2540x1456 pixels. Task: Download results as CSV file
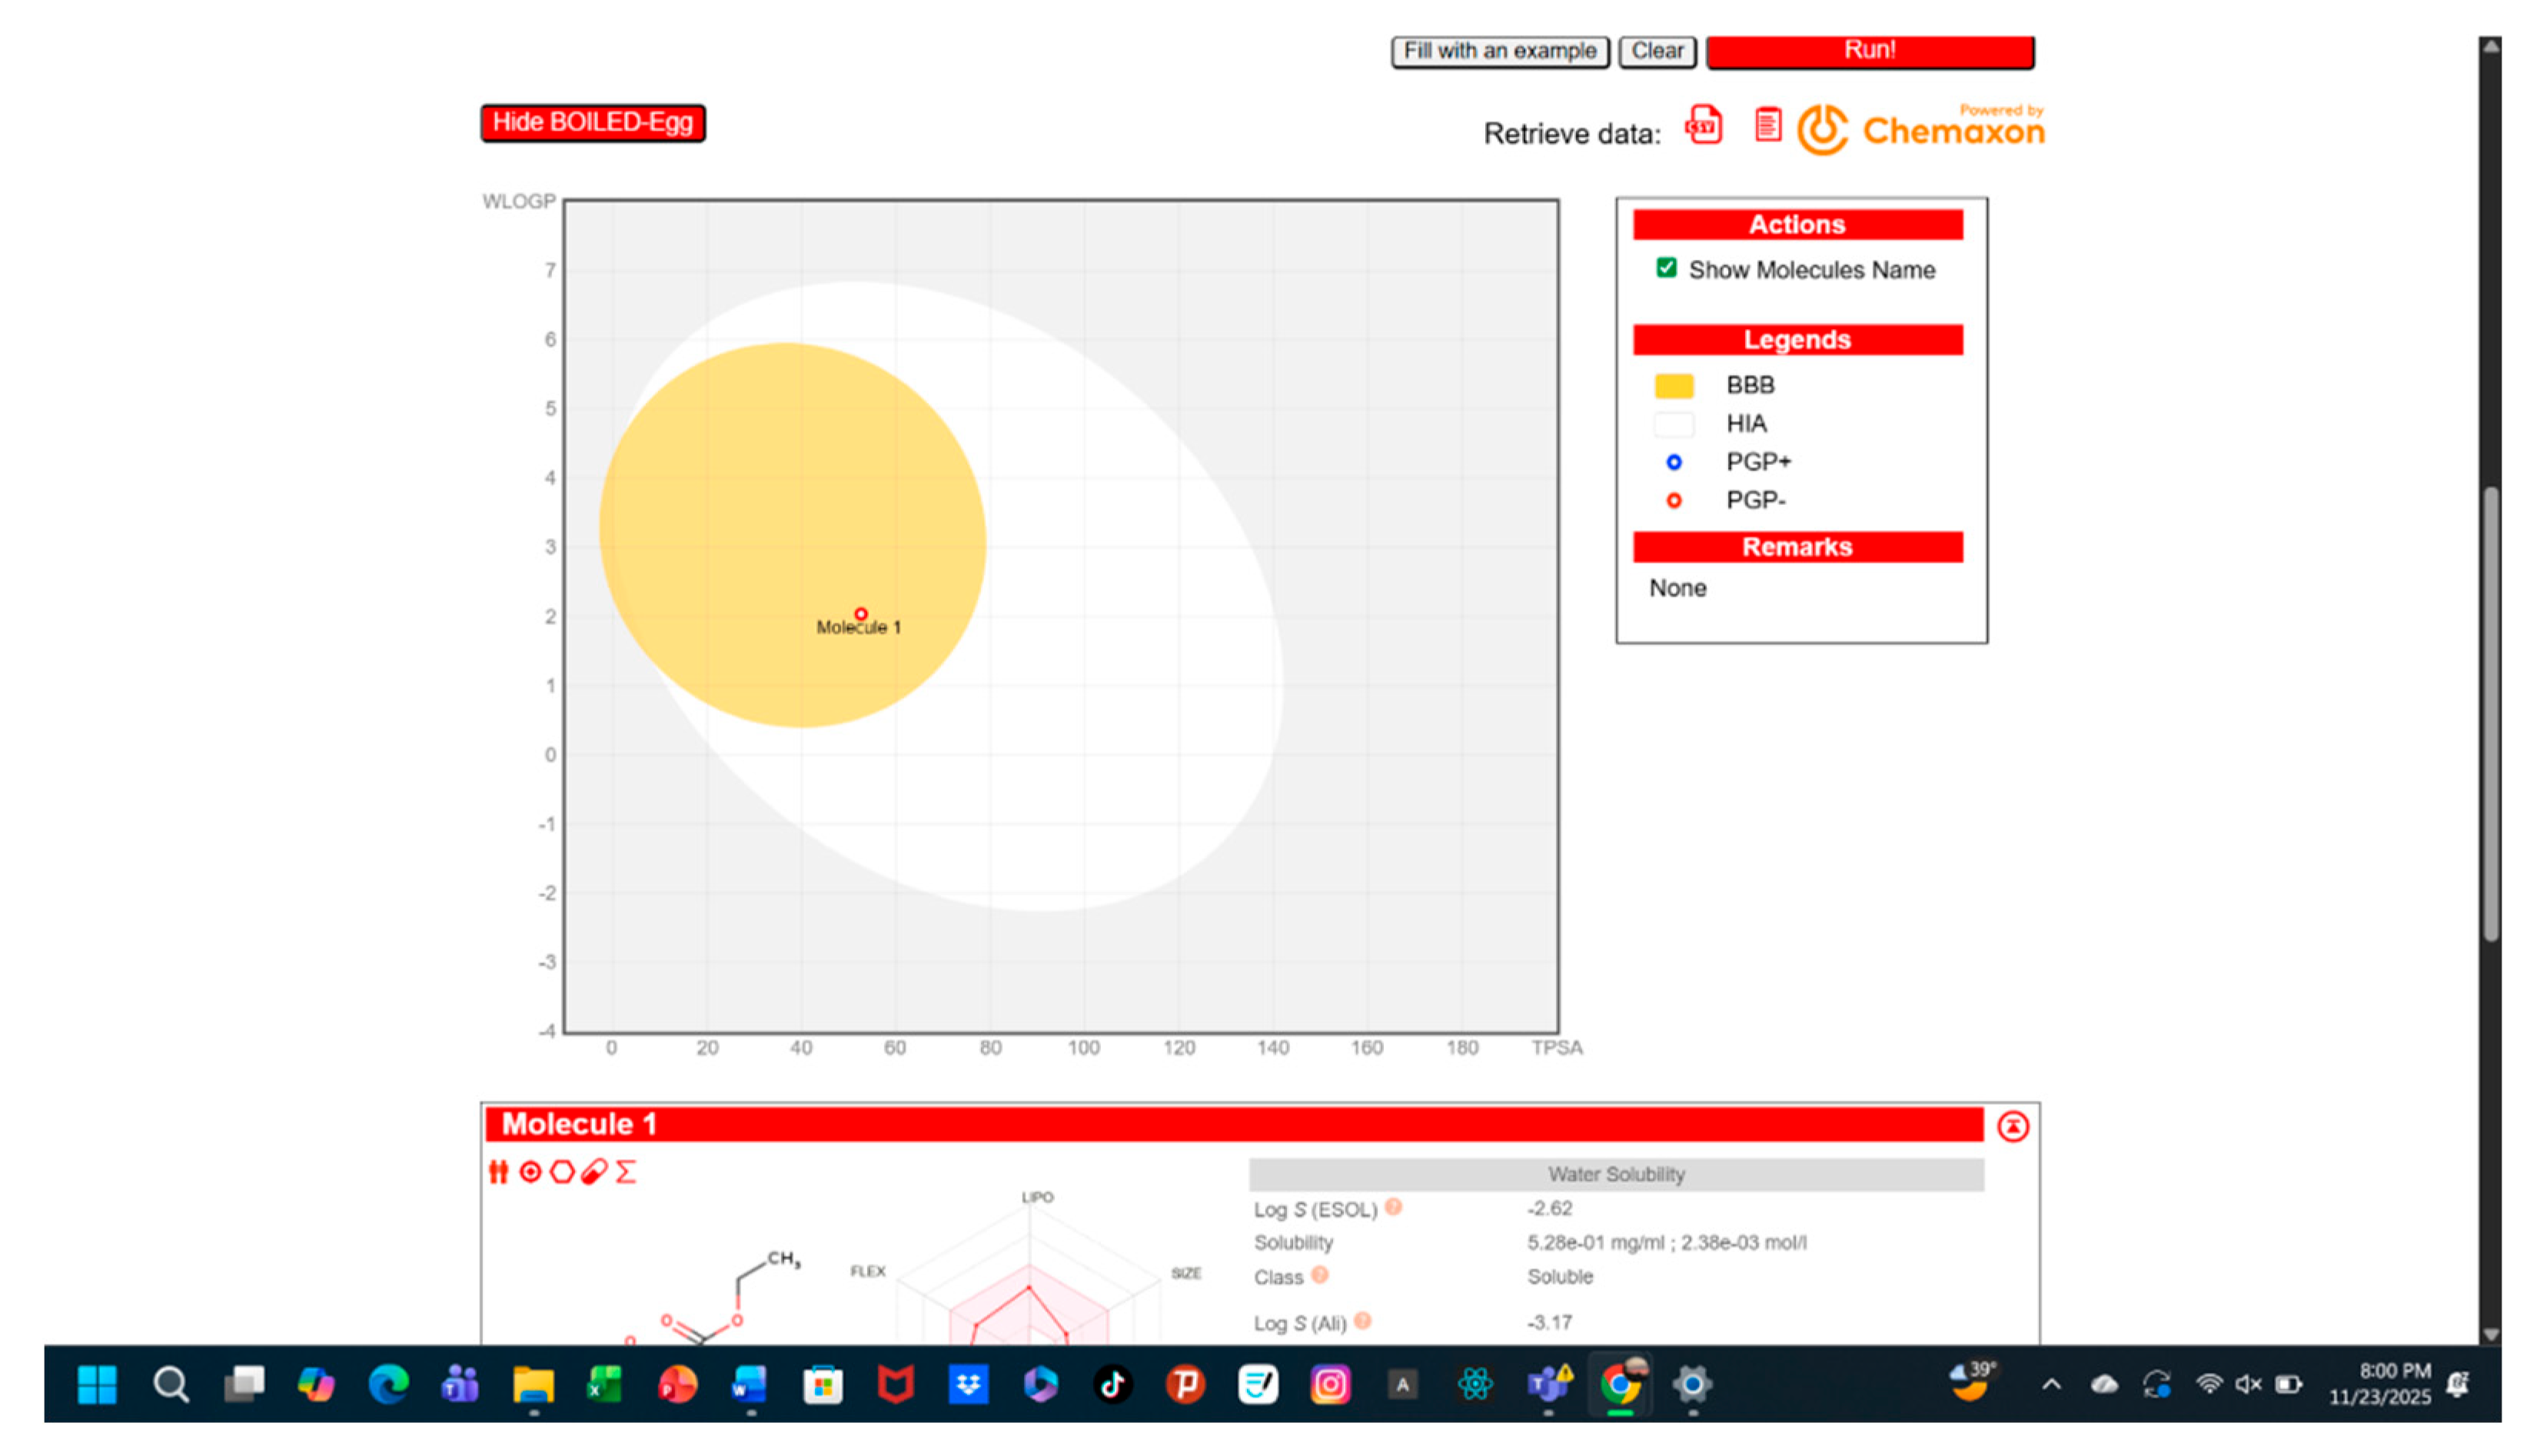(x=1703, y=127)
